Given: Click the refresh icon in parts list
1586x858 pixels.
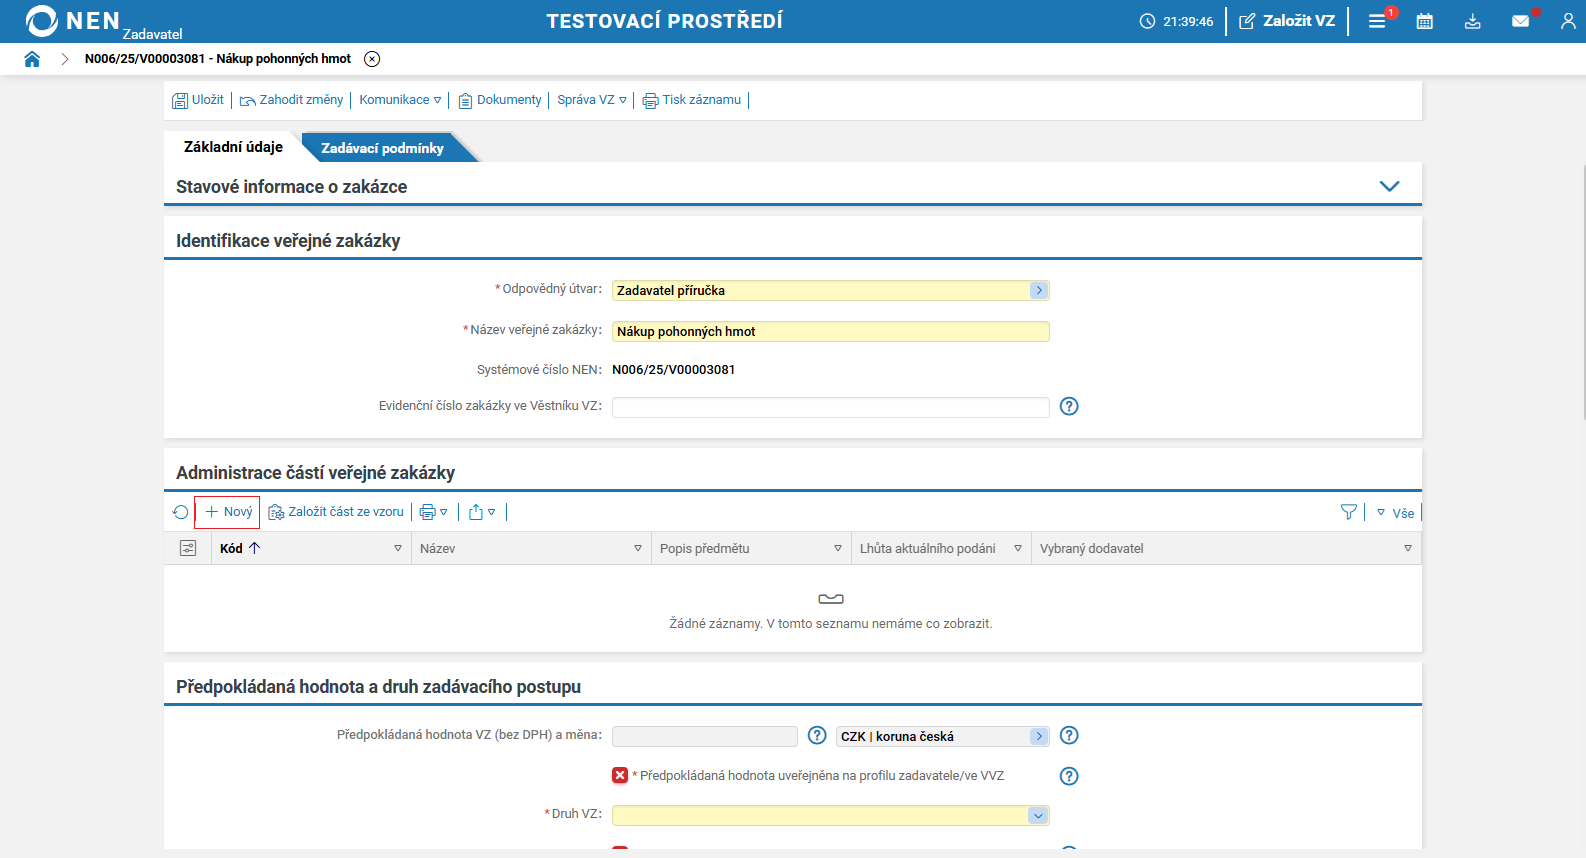Looking at the screenshot, I should click(180, 512).
